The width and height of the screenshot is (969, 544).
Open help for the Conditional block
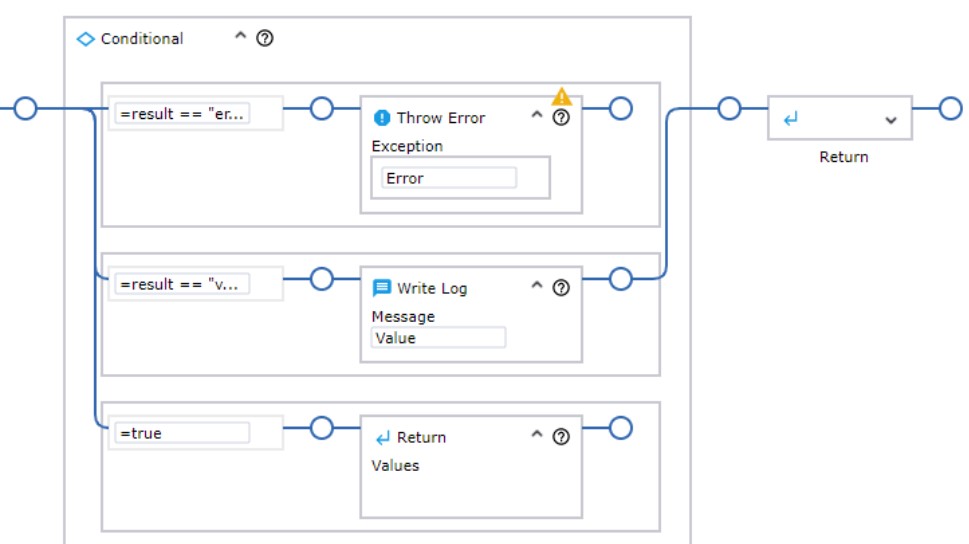265,38
